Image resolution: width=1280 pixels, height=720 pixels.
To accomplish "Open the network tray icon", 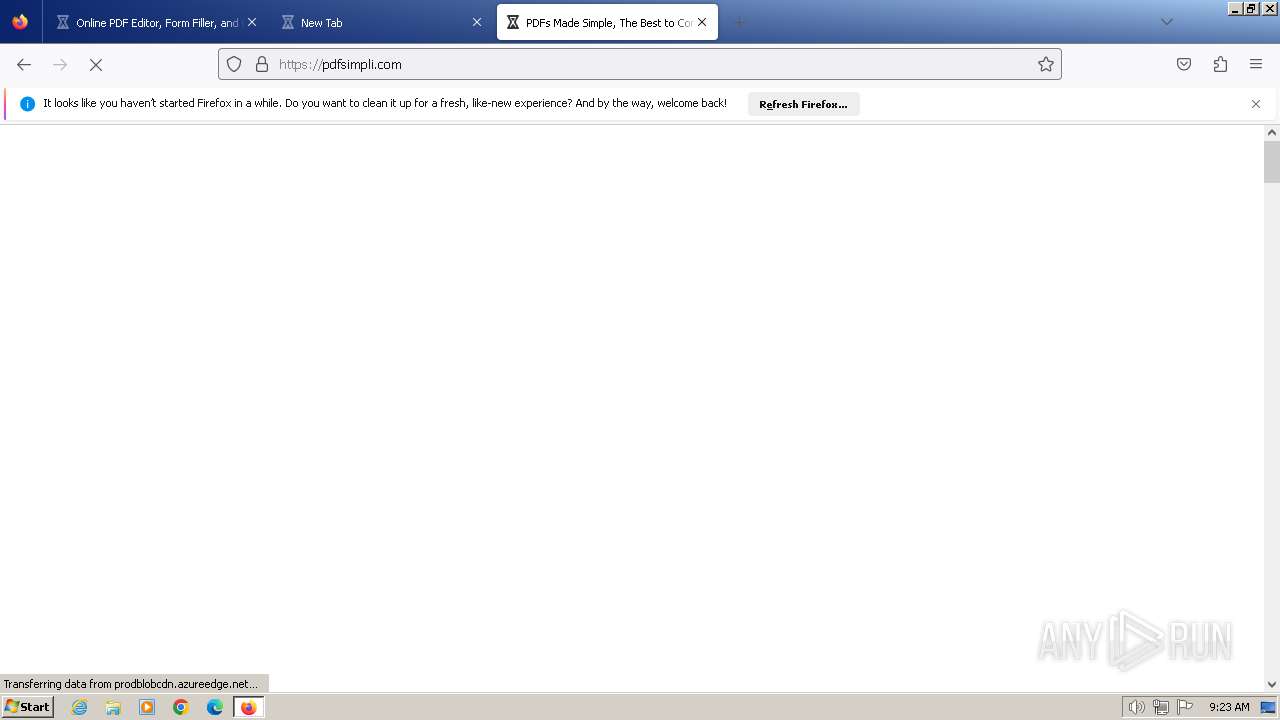I will click(1161, 707).
